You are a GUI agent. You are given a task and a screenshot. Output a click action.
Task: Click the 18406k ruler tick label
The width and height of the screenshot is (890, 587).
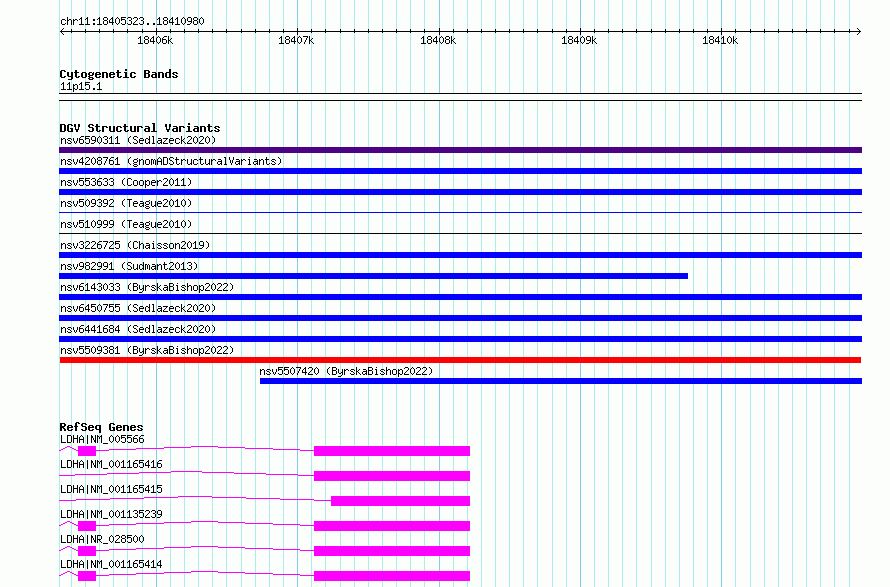click(155, 40)
